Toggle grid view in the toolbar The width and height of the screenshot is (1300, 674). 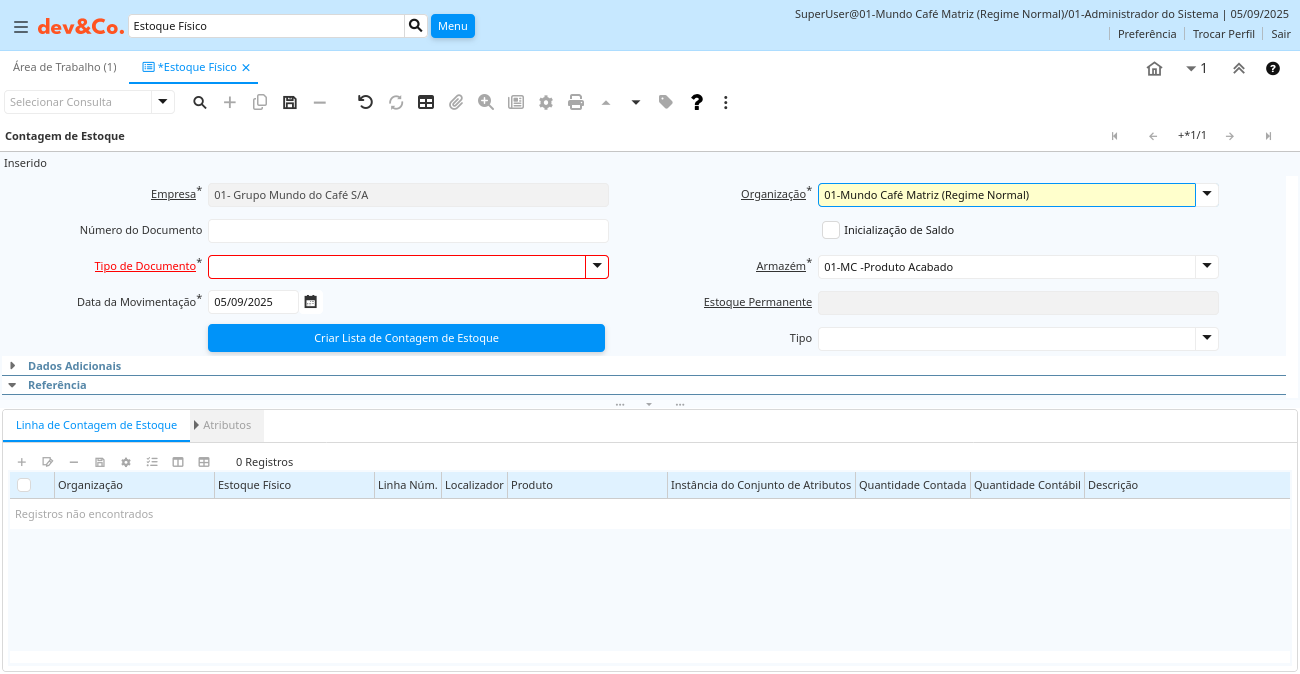tap(426, 102)
